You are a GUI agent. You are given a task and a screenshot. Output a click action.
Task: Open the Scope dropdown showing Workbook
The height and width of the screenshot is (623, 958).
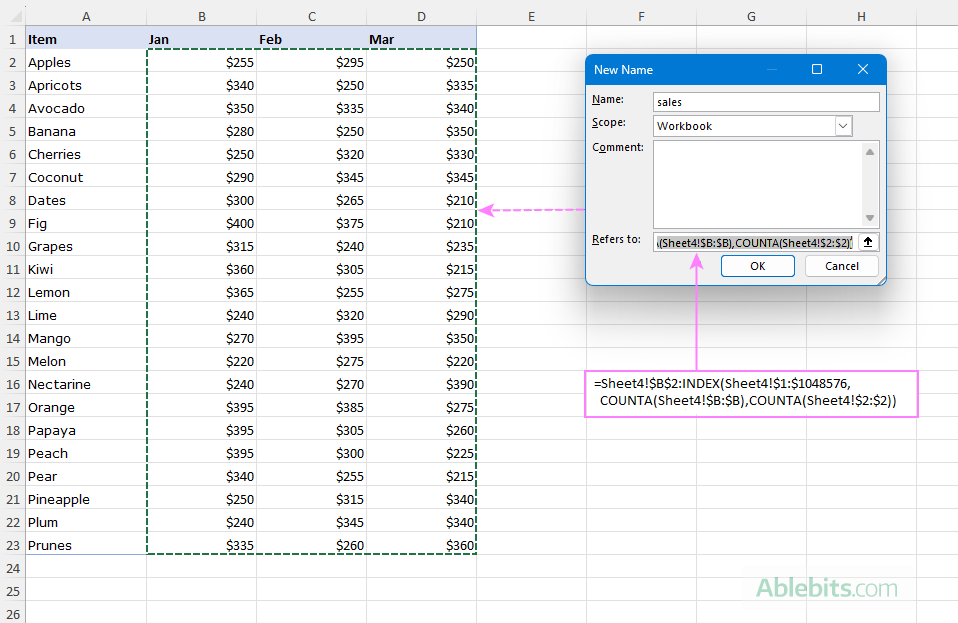(x=843, y=125)
